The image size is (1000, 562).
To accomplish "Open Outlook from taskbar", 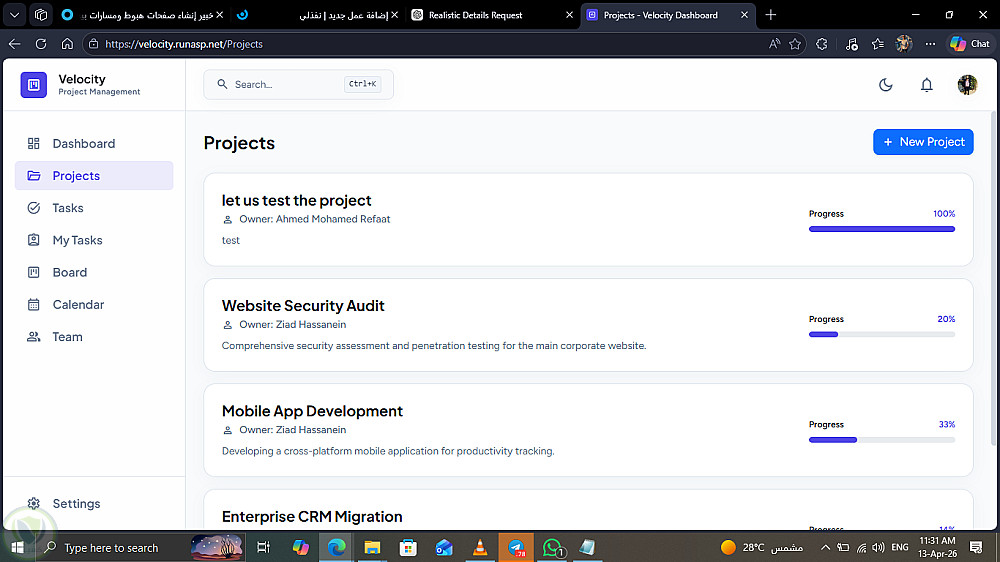I will click(x=444, y=547).
